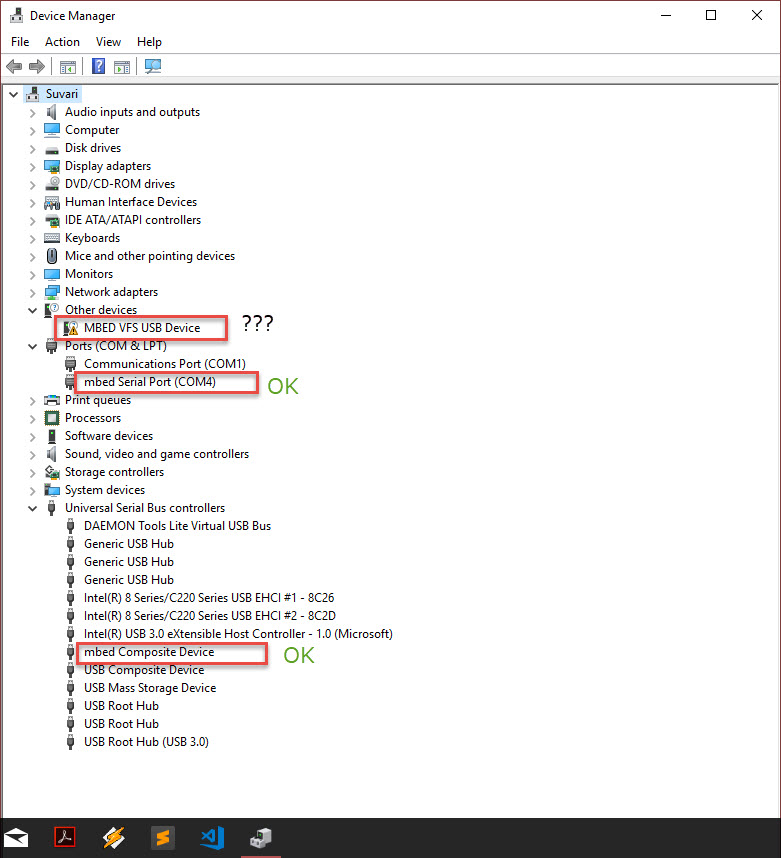
Task: Open the Mail app in taskbar
Action: [x=16, y=838]
